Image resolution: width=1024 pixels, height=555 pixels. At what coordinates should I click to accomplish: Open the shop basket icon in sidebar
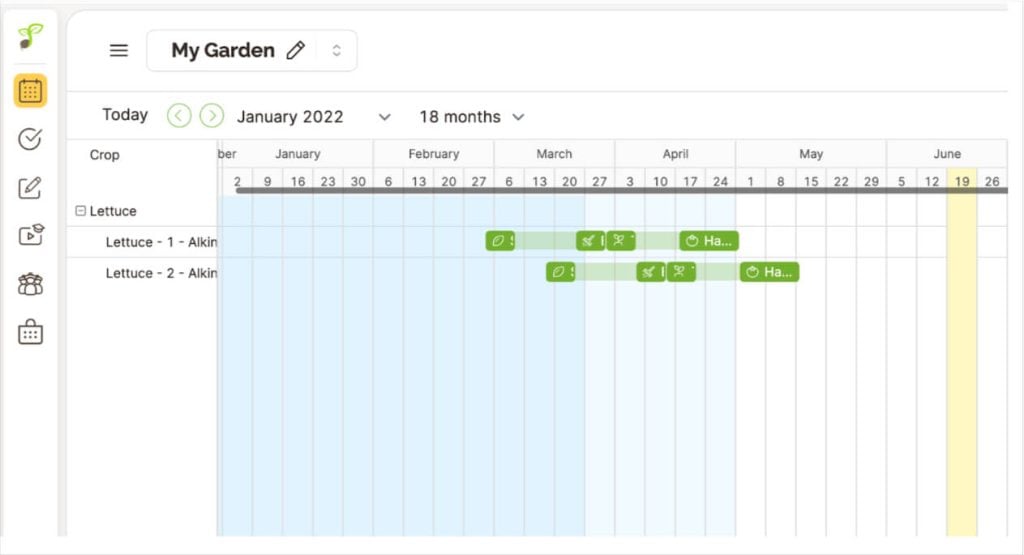point(30,332)
